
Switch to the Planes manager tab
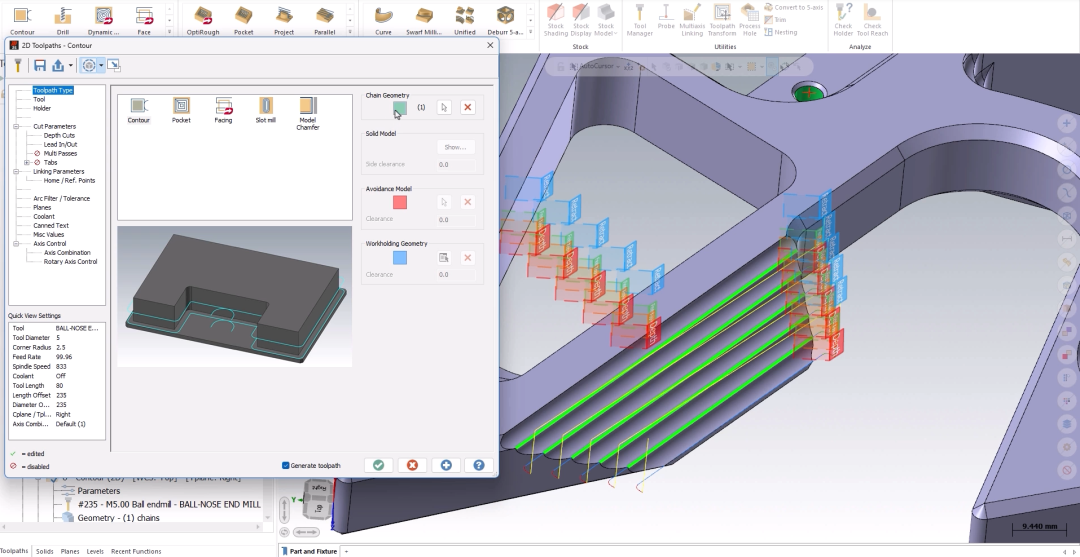click(70, 551)
